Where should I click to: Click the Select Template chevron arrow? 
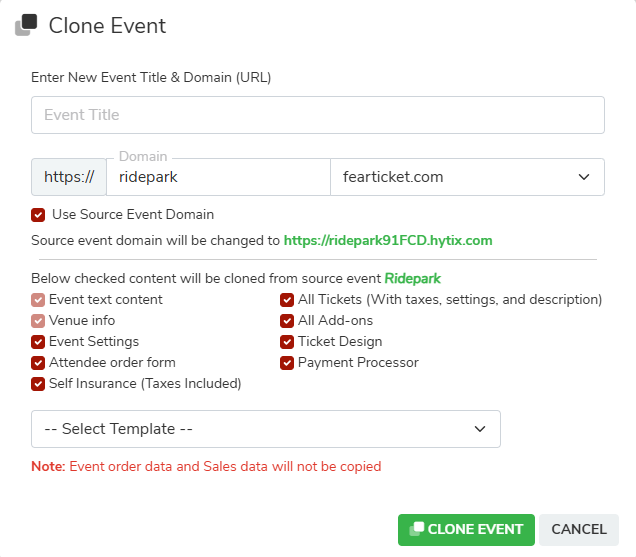[480, 429]
